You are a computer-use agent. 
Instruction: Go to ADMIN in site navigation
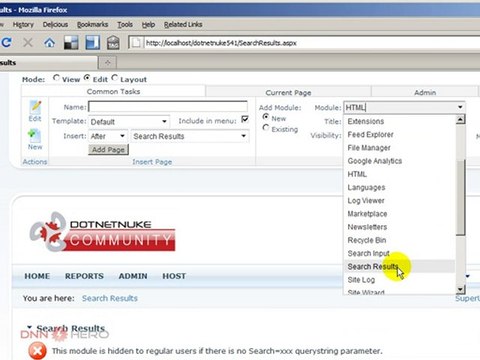(x=133, y=276)
